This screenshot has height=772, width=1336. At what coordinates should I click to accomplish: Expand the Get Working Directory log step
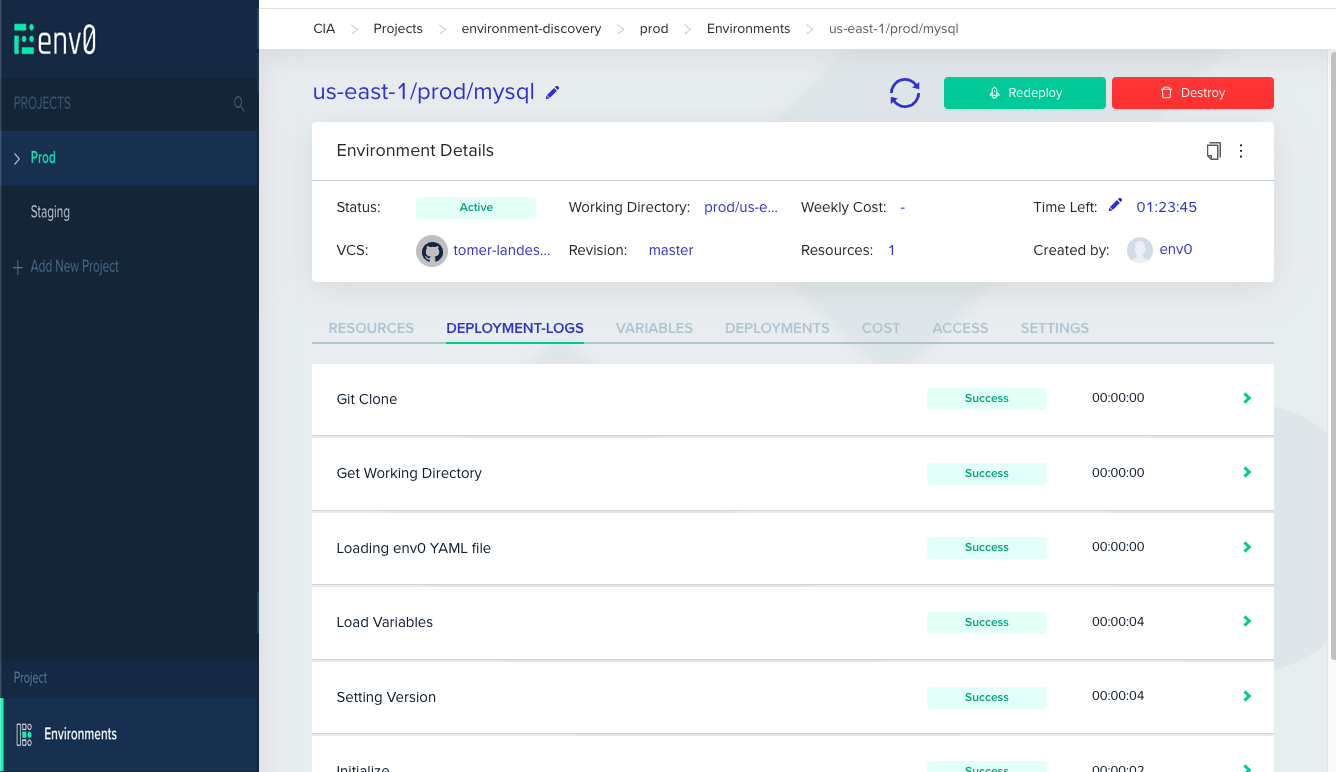1247,472
